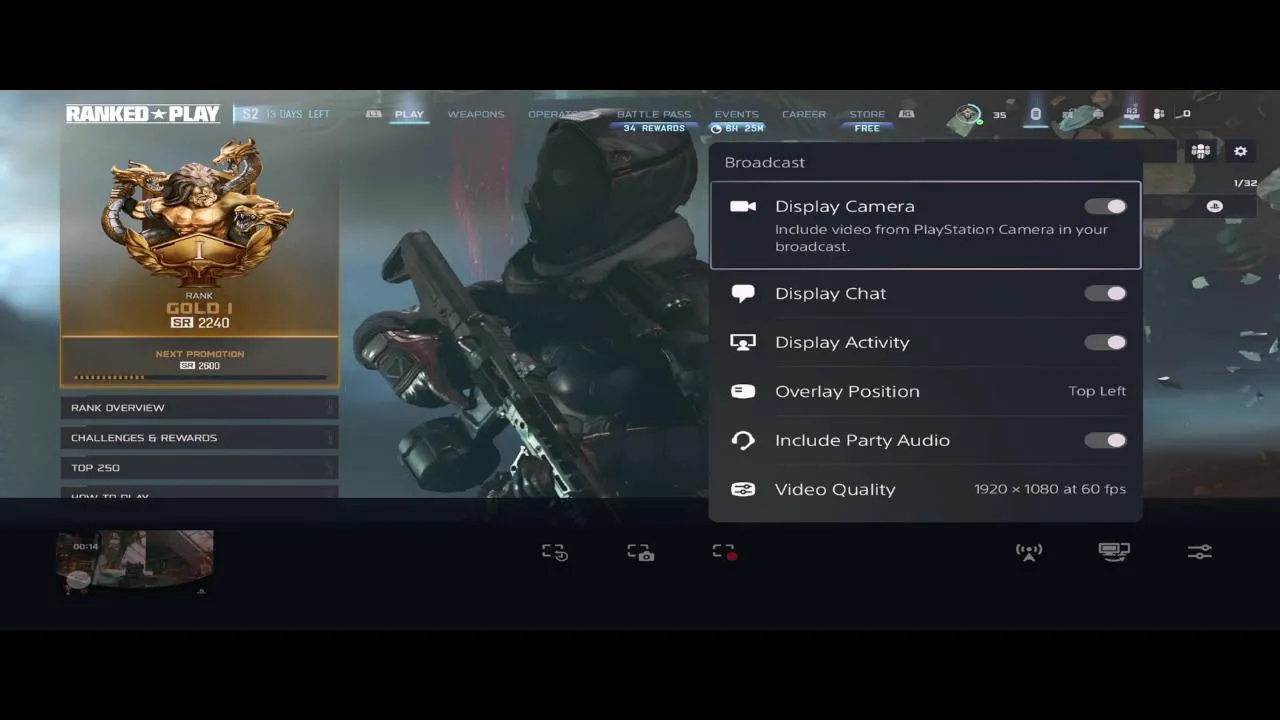The width and height of the screenshot is (1280, 720).
Task: Click the Gold I rank emblem
Action: [x=199, y=215]
